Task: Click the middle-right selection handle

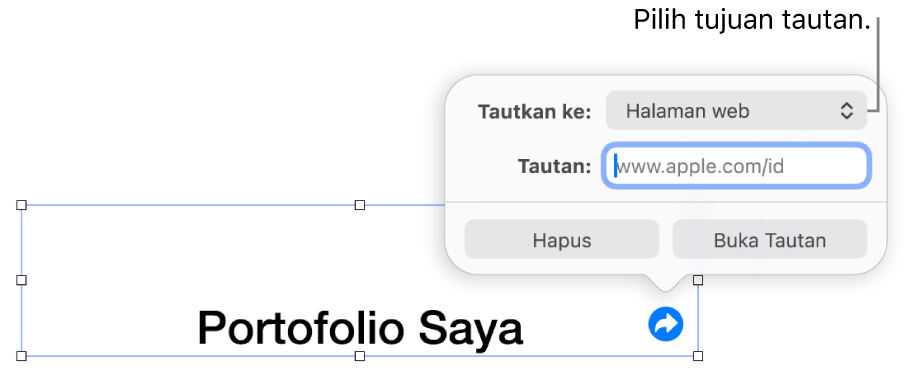Action: [698, 280]
